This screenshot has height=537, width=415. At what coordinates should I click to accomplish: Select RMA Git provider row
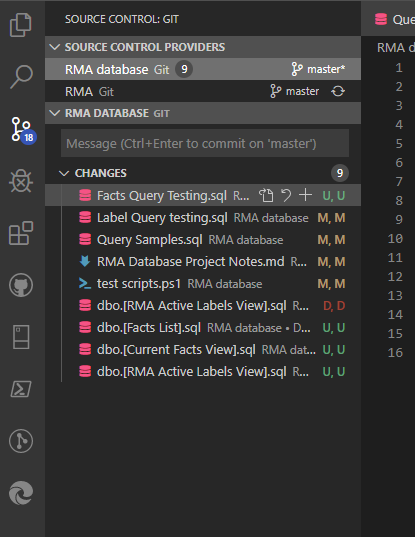[x=203, y=91]
